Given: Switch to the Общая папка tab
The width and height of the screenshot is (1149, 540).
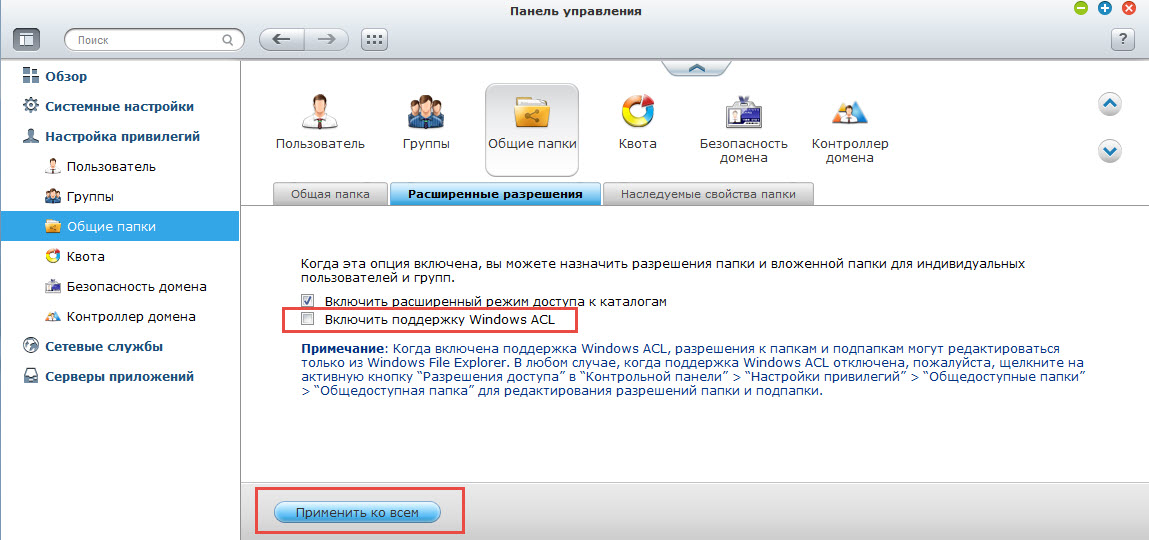Looking at the screenshot, I should point(330,194).
